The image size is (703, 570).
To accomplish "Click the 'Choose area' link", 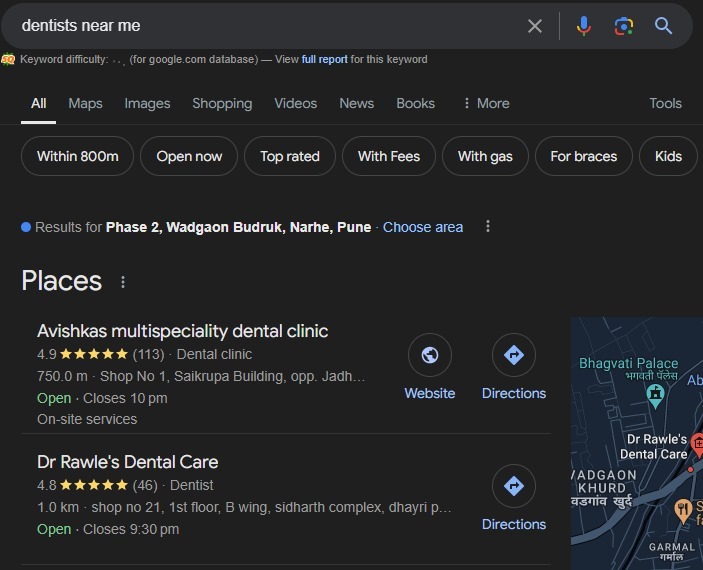I will click(423, 227).
